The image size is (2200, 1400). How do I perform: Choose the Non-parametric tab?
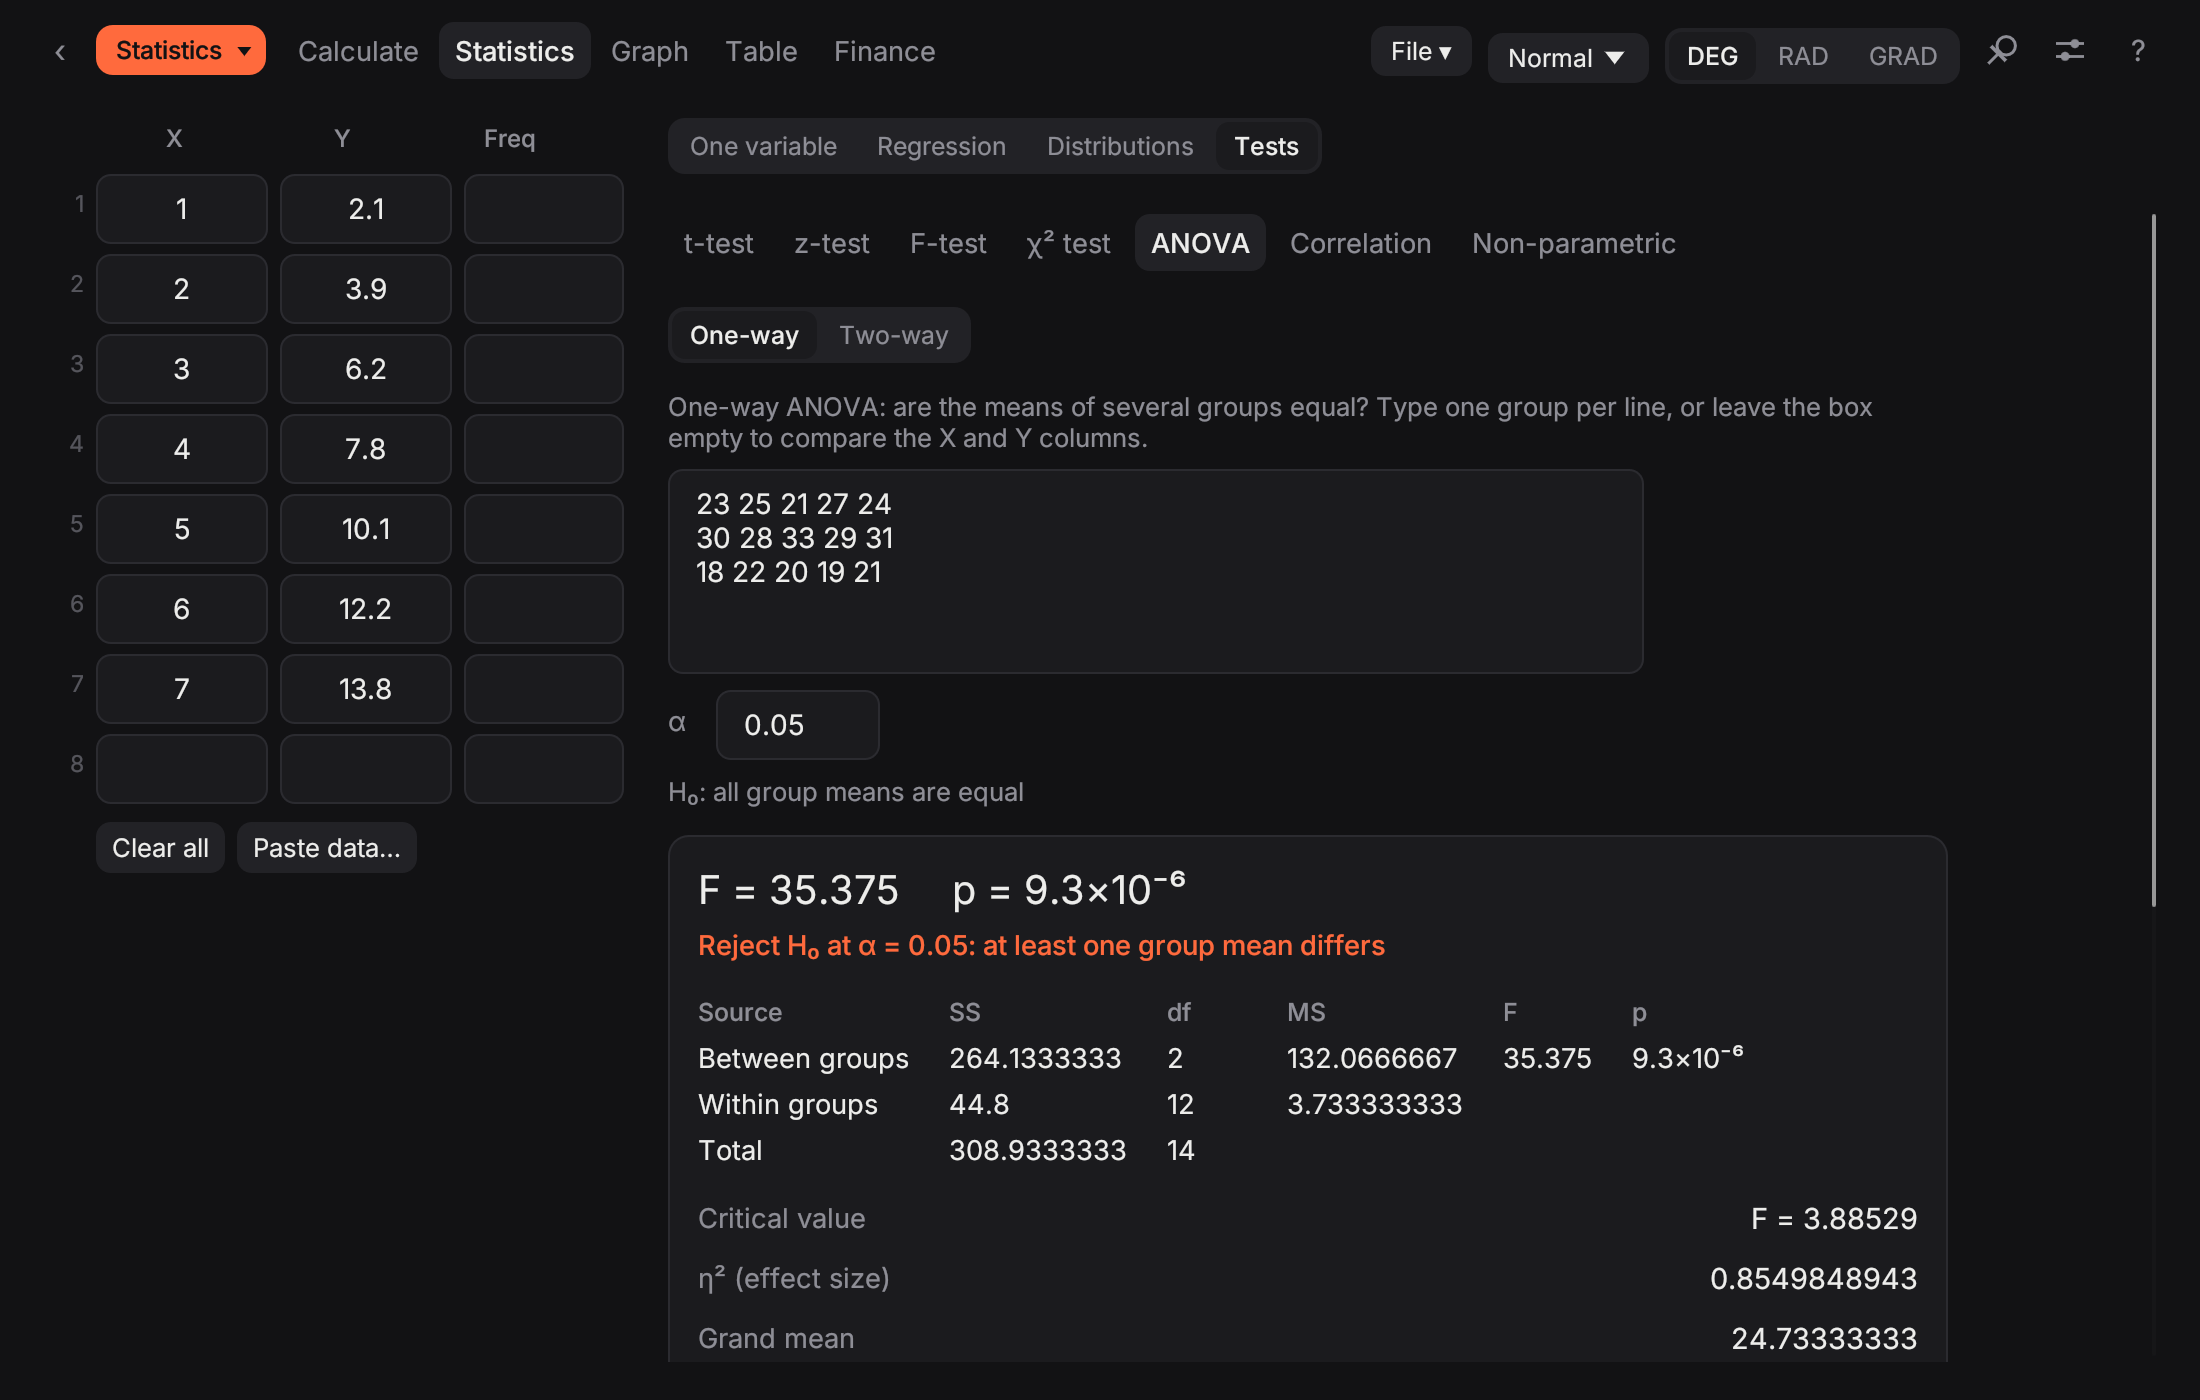tap(1573, 243)
